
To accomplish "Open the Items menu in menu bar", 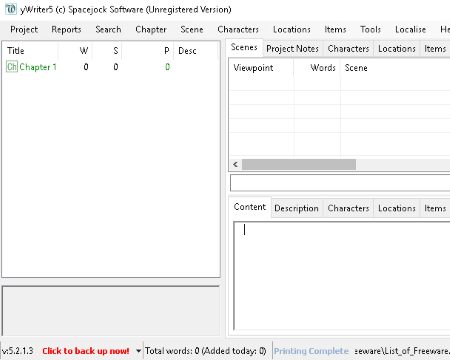I will 335,30.
